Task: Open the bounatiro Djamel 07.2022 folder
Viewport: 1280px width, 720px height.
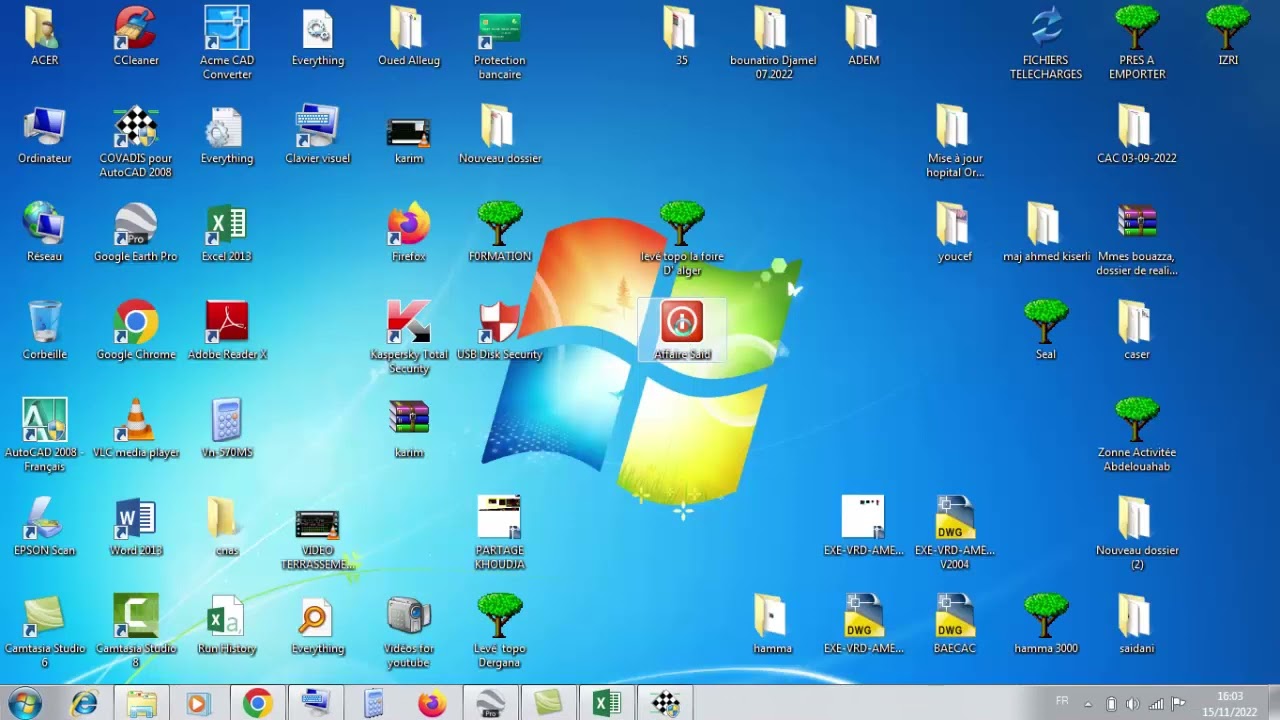Action: [773, 43]
